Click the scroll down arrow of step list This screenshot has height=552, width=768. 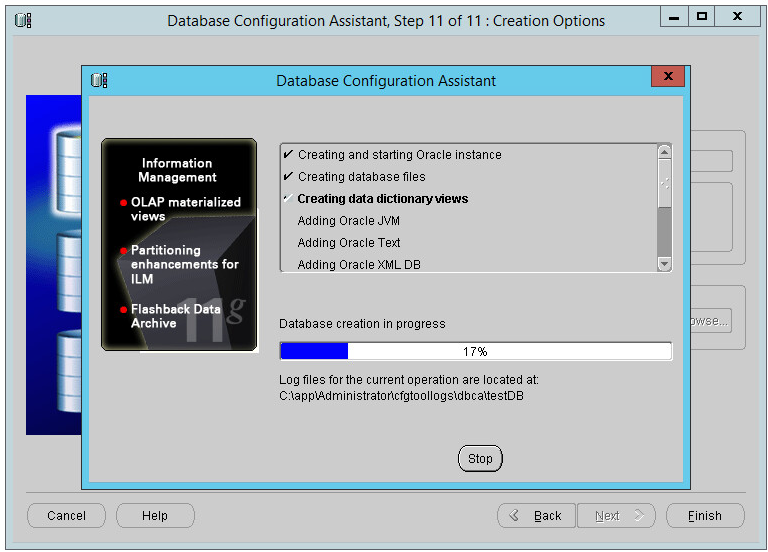664,264
